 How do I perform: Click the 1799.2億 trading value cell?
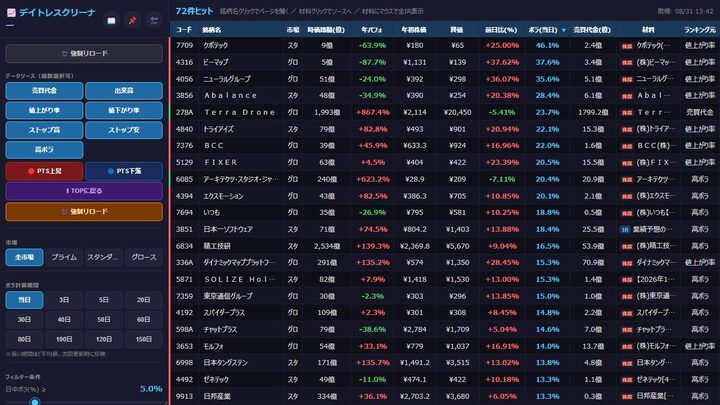coord(593,112)
